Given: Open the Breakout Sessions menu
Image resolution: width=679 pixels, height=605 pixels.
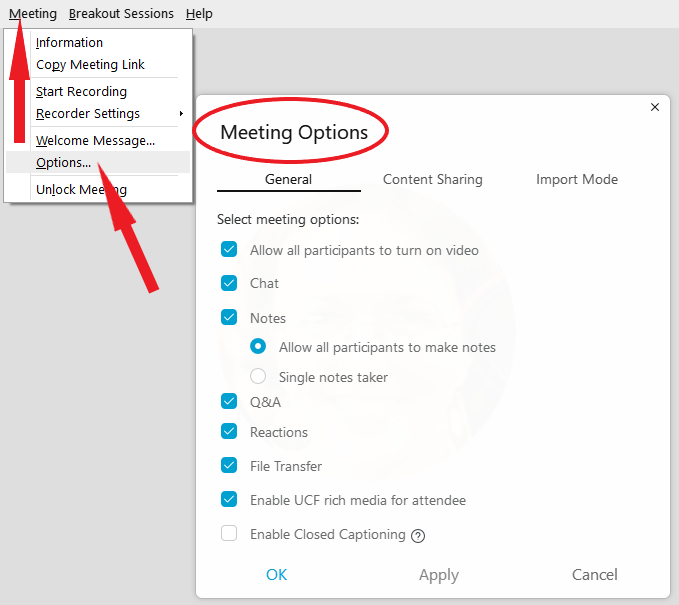Looking at the screenshot, I should [121, 14].
